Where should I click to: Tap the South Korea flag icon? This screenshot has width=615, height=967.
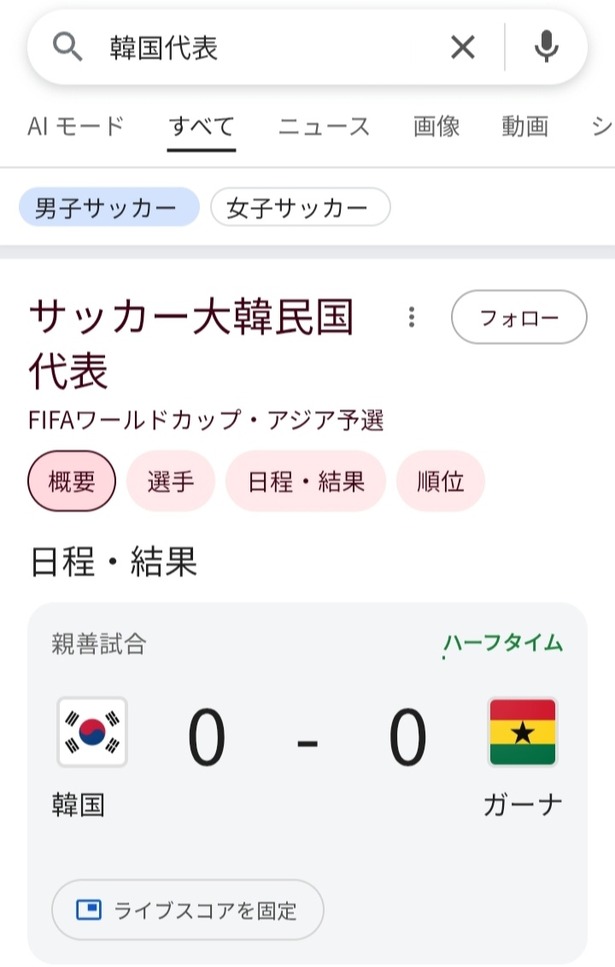click(94, 734)
